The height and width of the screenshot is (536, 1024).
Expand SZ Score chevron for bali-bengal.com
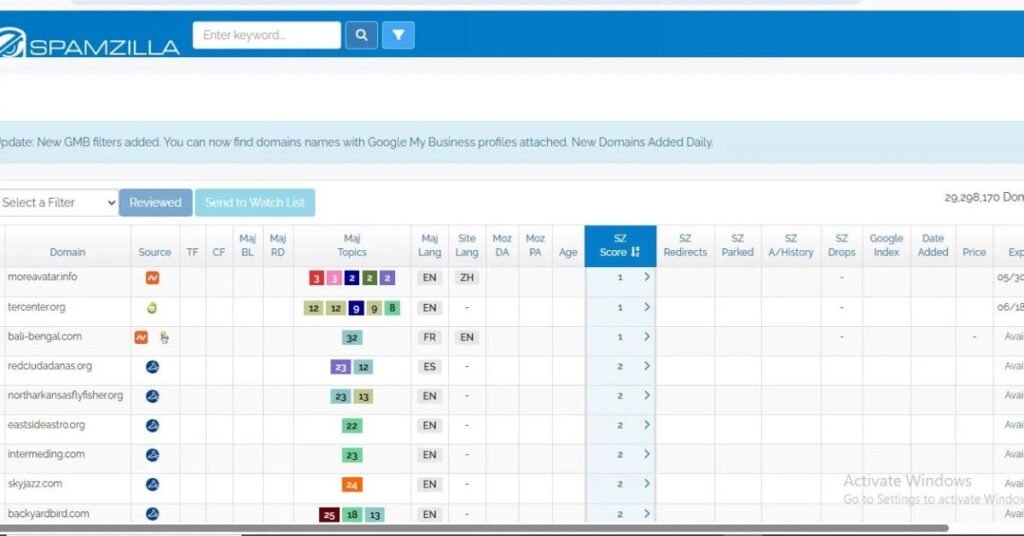coord(647,336)
